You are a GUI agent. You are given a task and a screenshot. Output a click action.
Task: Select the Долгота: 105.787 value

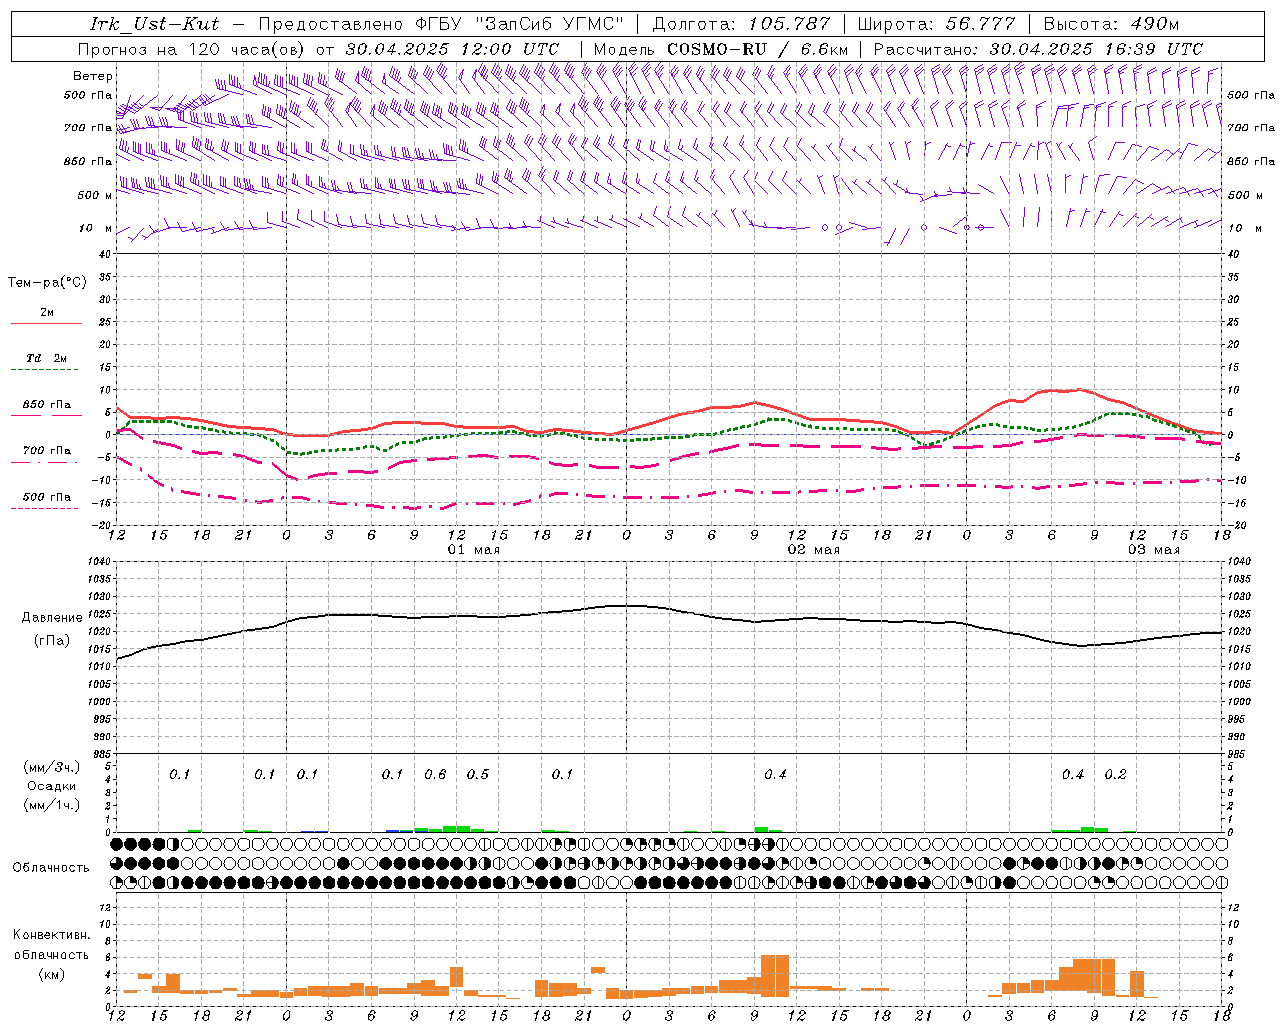[741, 24]
